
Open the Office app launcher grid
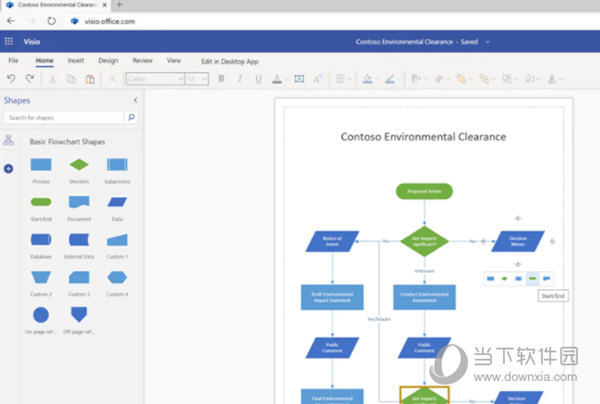(9, 42)
